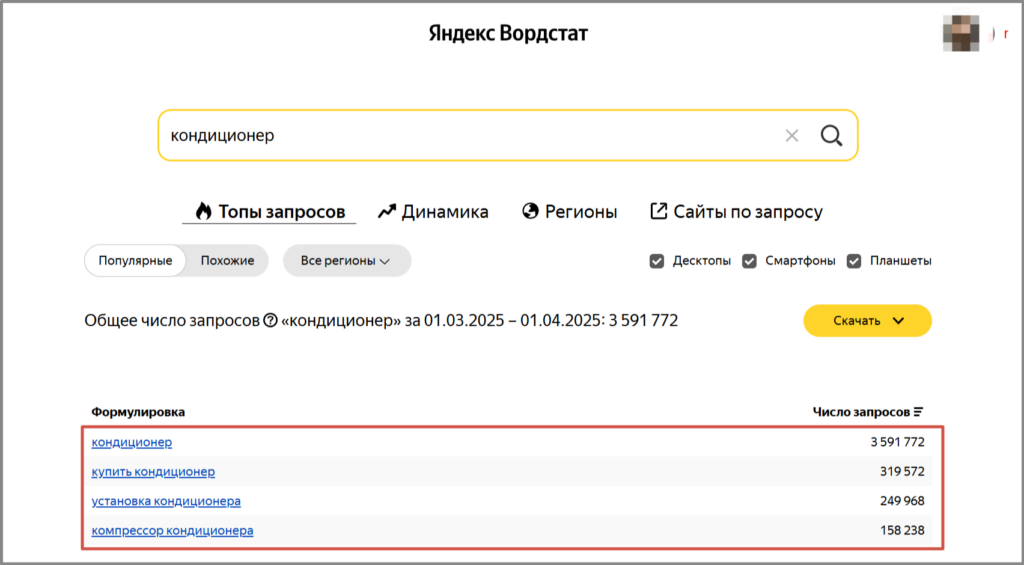The image size is (1024, 565).
Task: Switch to the Похожие queries toggle
Action: 227,261
